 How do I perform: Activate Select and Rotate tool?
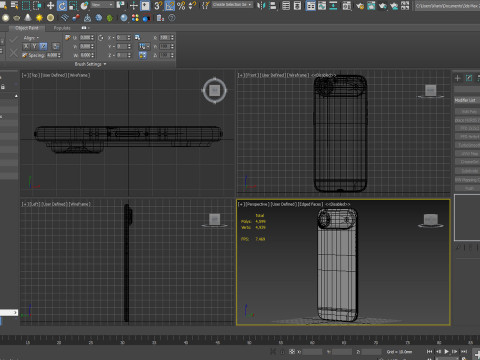[62, 5]
